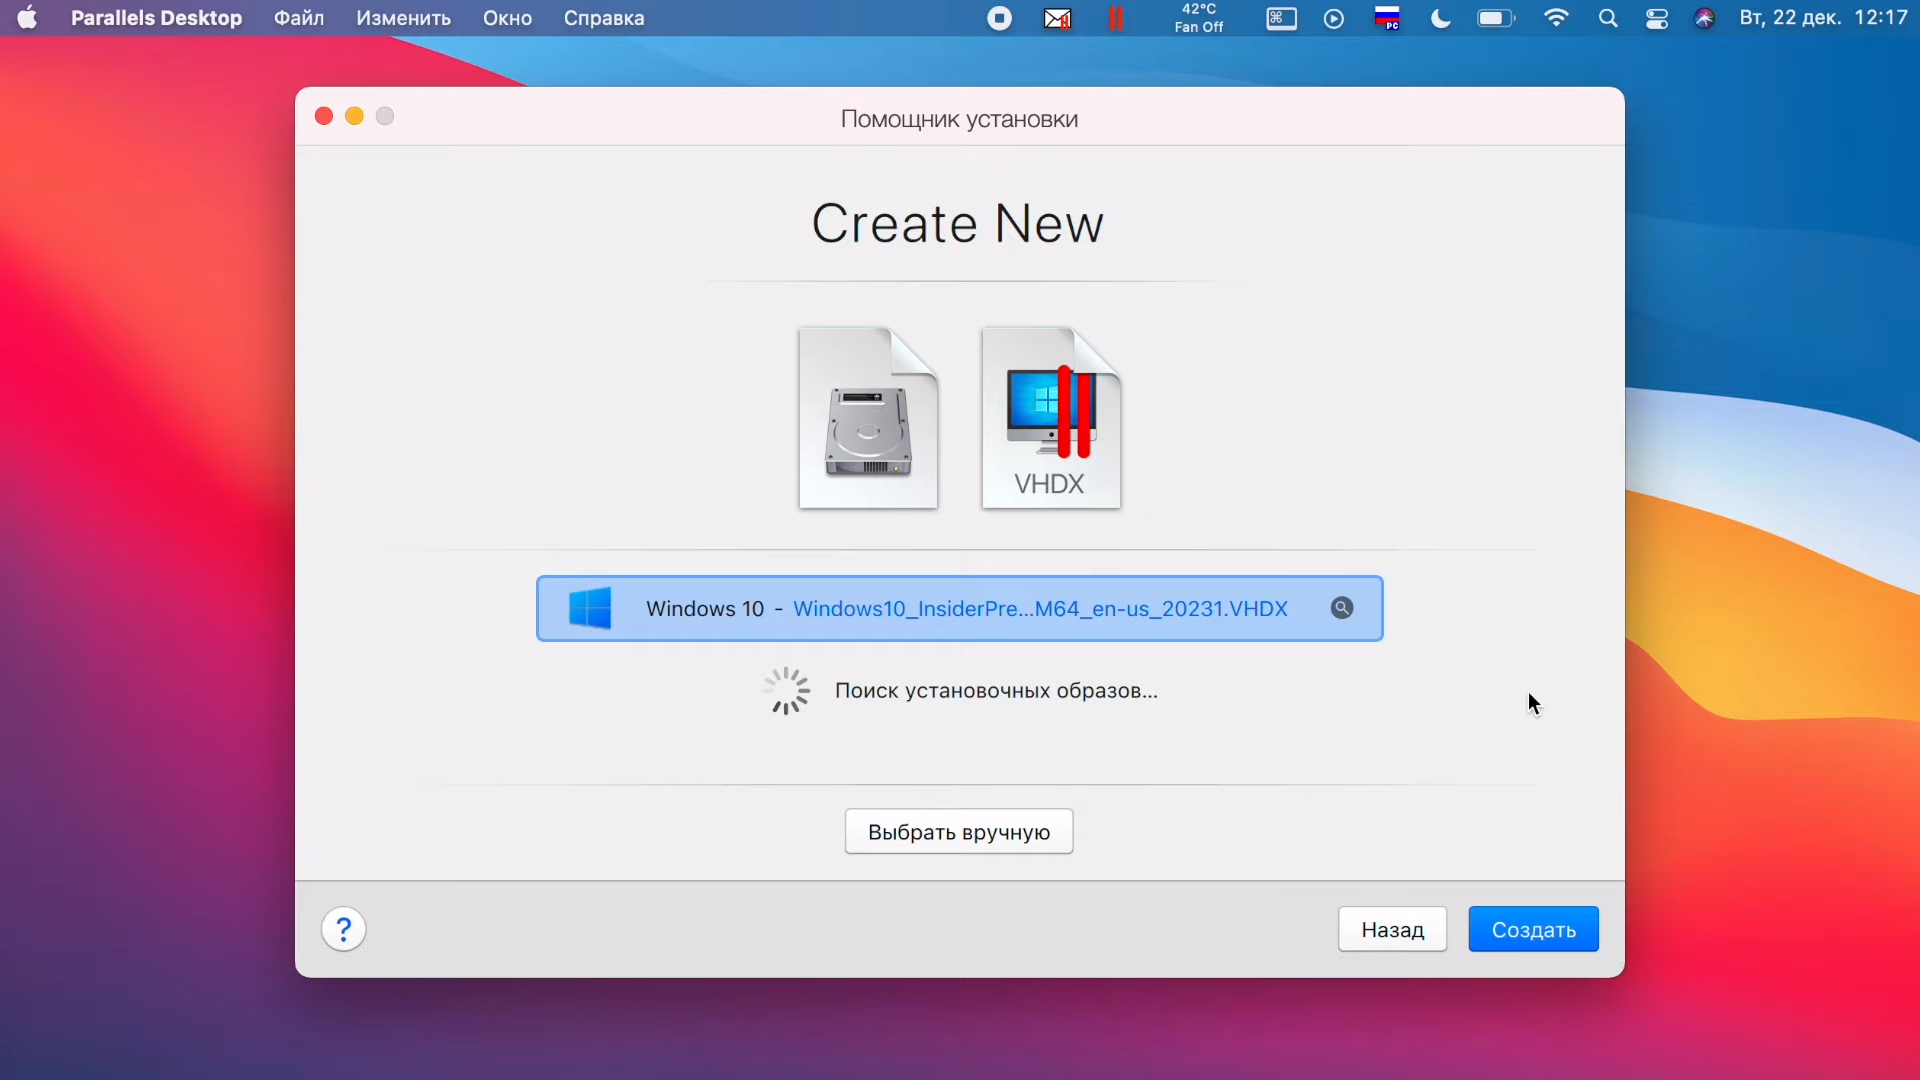
Task: Launch Siri from the menu bar
Action: pos(1705,18)
